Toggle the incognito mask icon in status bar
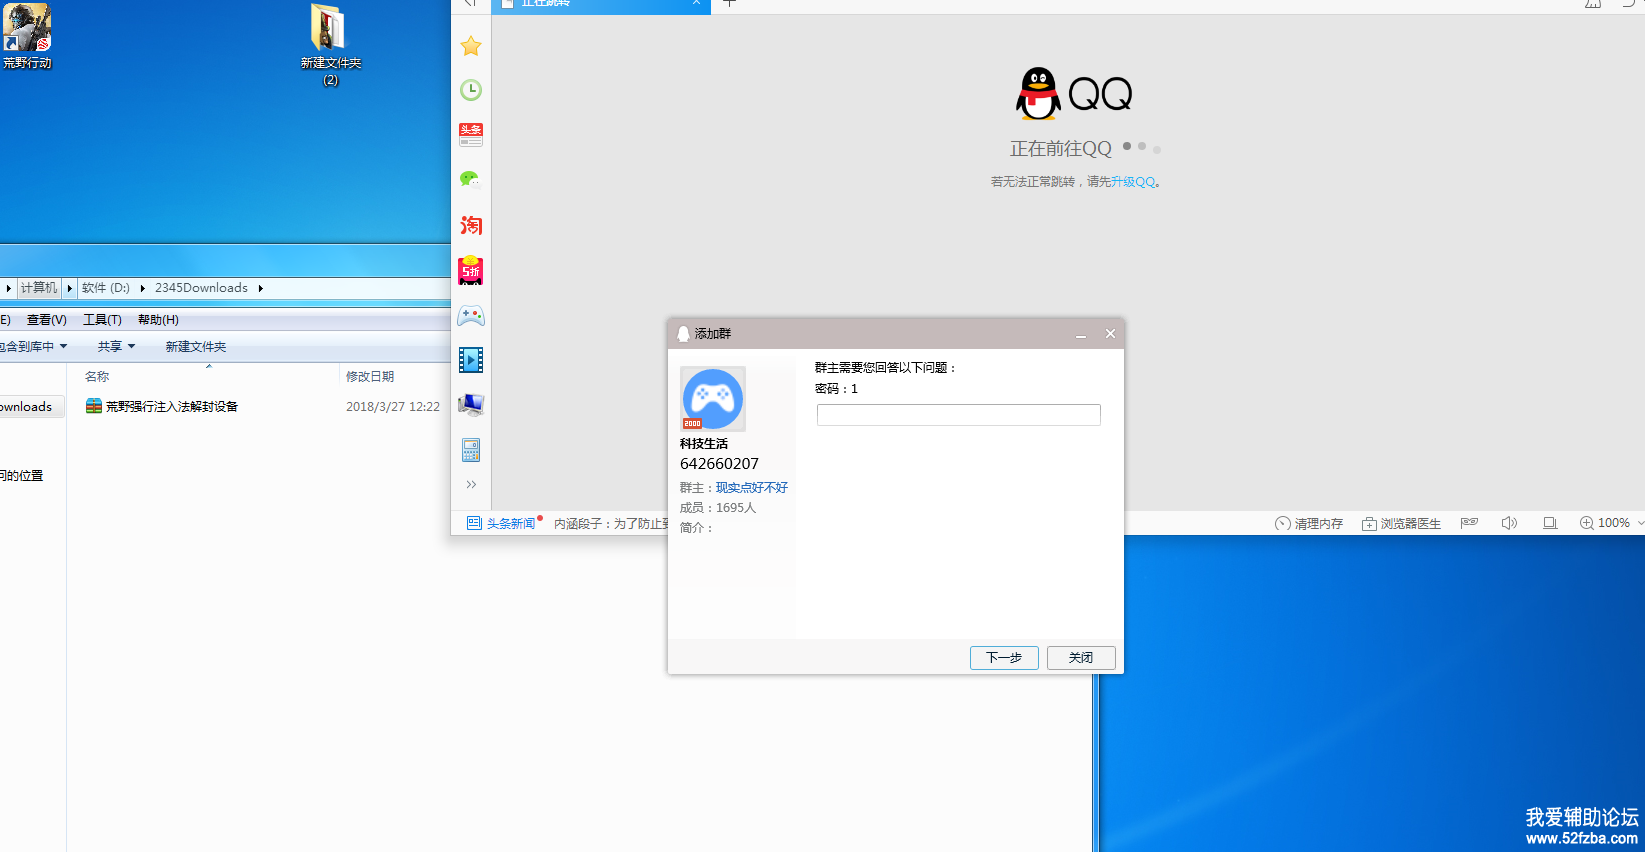1645x852 pixels. (x=1469, y=523)
